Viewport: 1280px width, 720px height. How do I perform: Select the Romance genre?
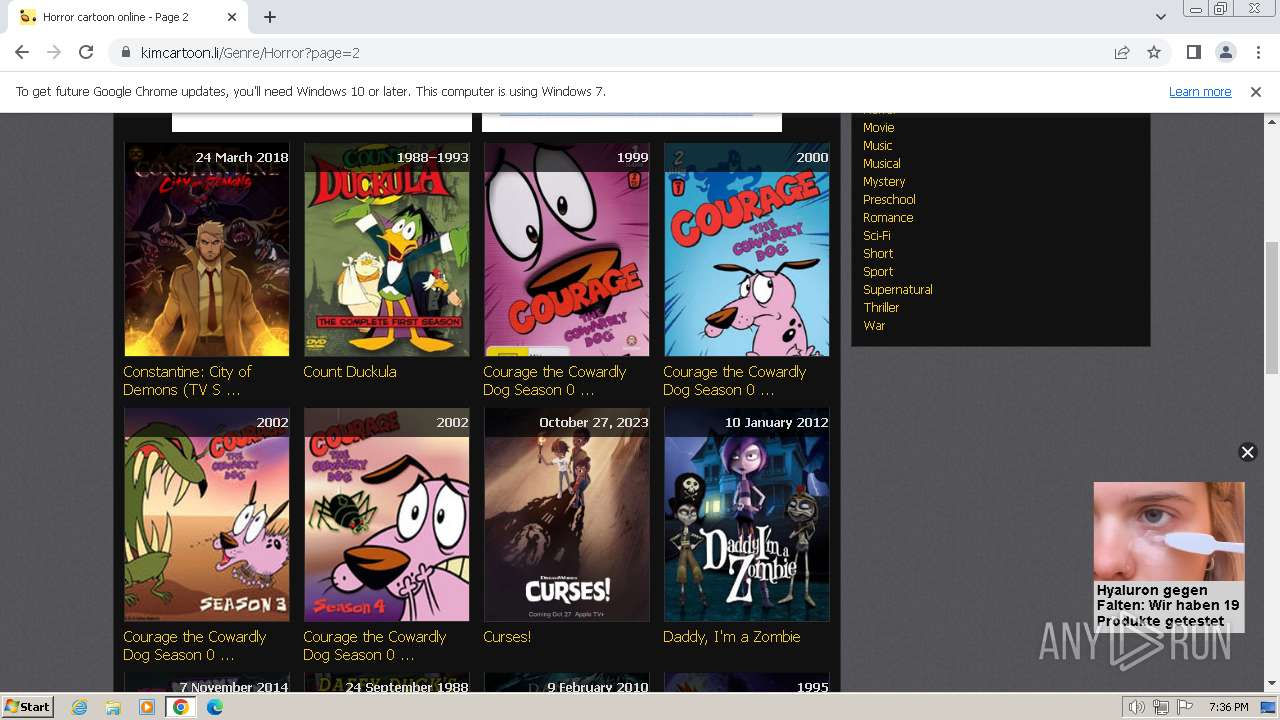888,217
